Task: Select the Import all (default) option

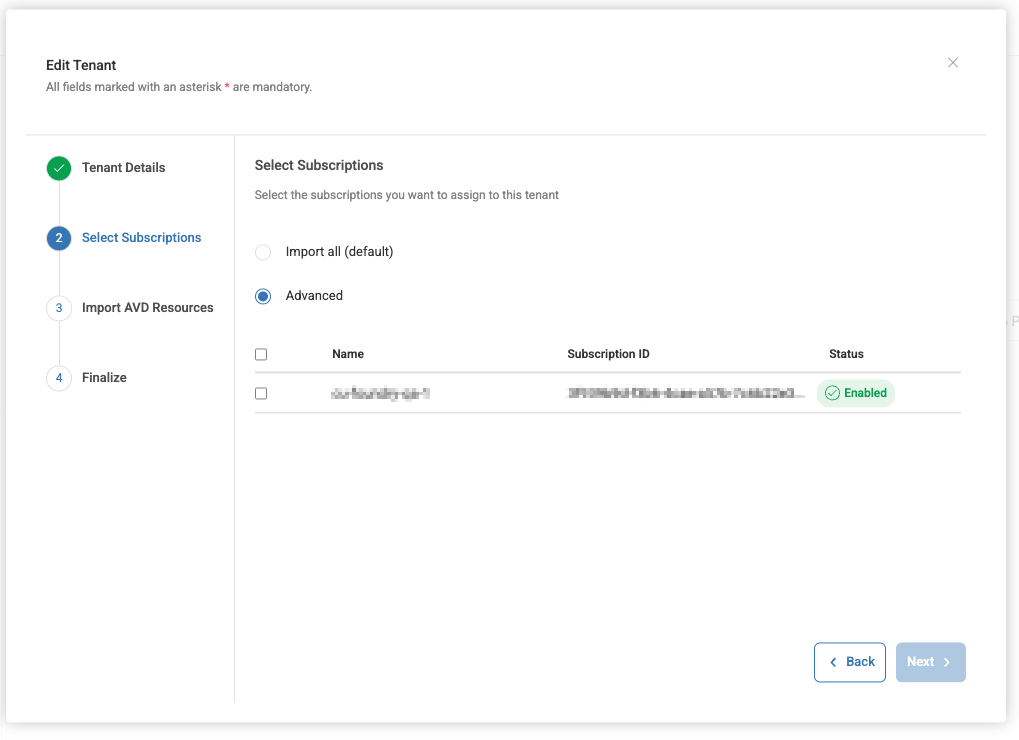Action: coord(262,252)
